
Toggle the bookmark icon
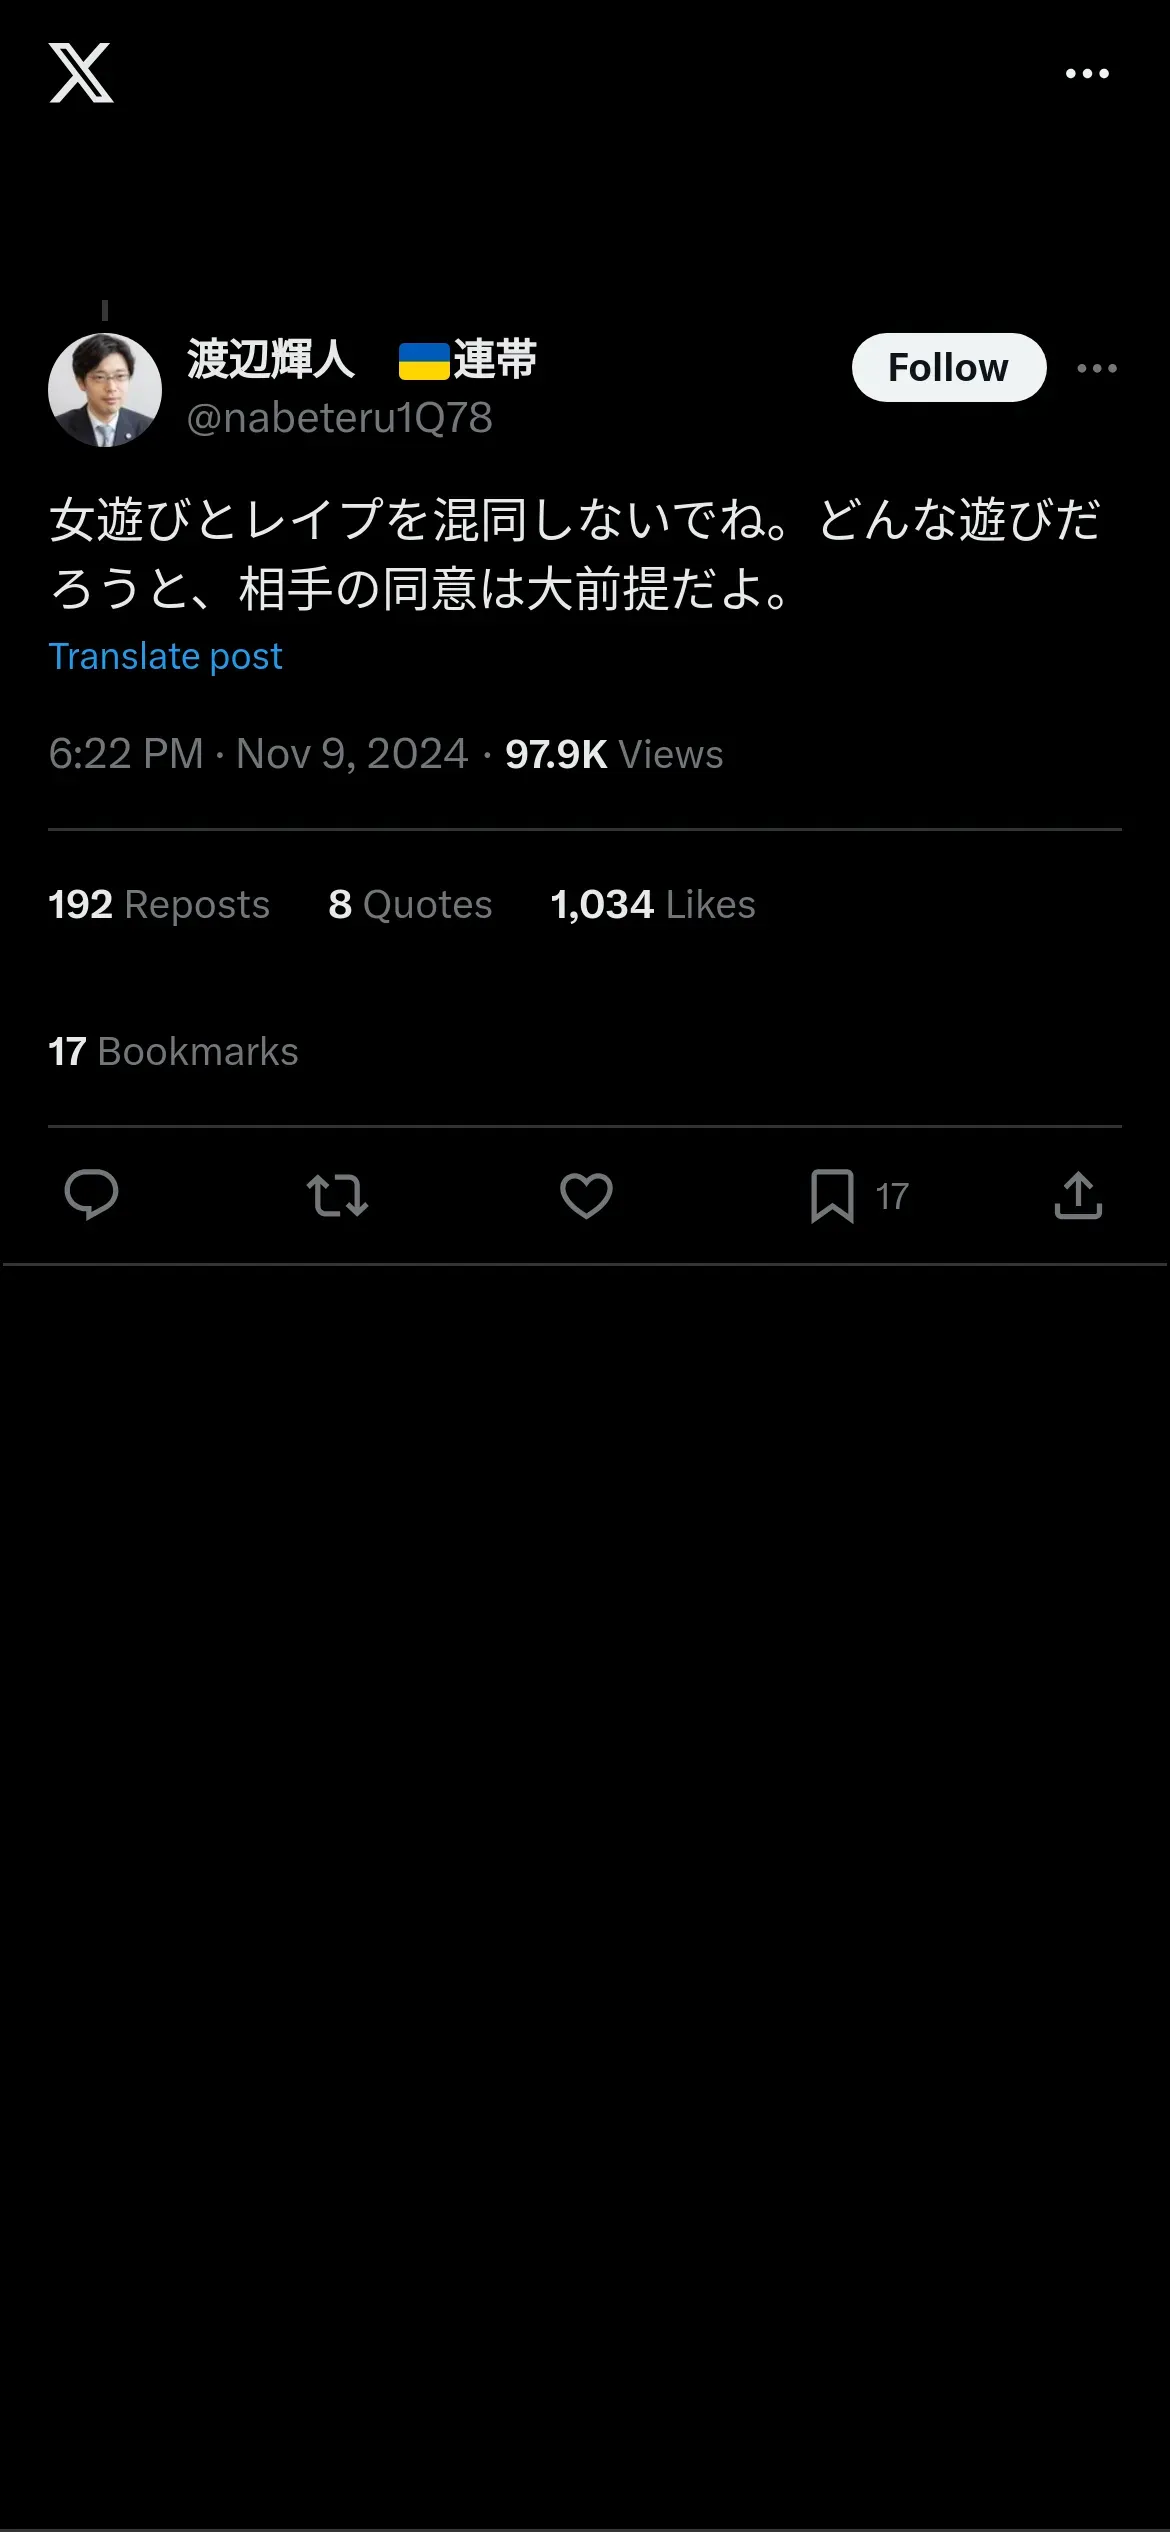[832, 1195]
